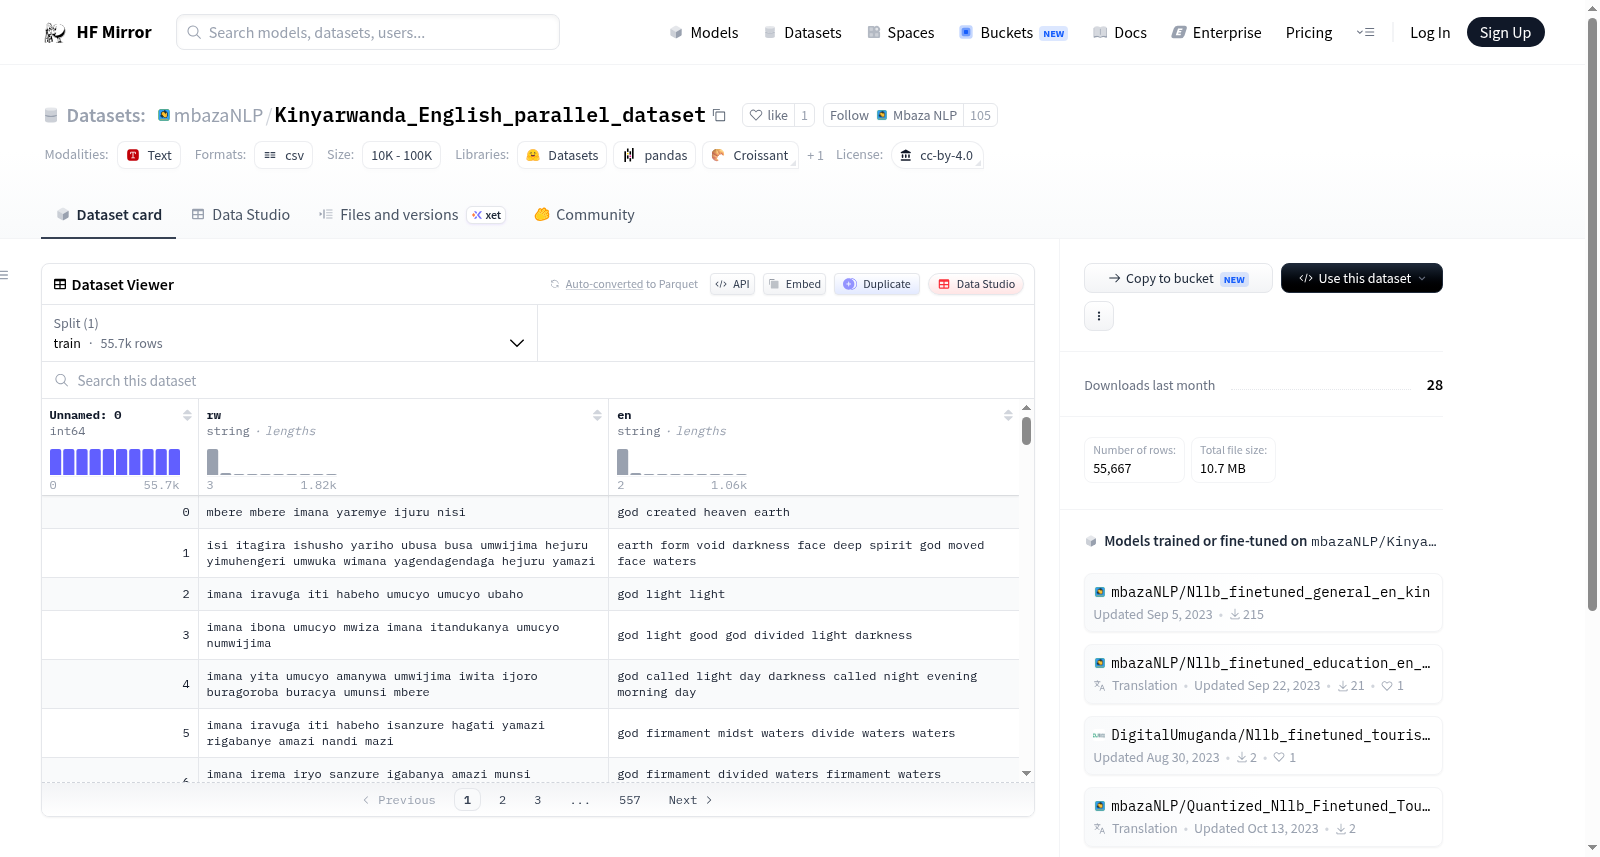The width and height of the screenshot is (1600, 857).
Task: Click the en lengths histogram bar
Action: 623,462
